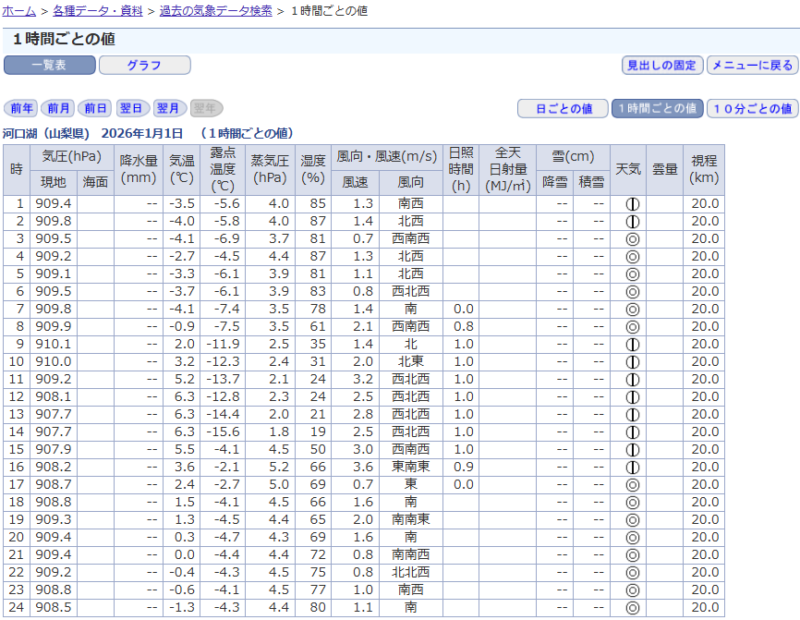Switch to the グラフ view tab
Image resolution: width=800 pixels, height=620 pixels.
[144, 65]
